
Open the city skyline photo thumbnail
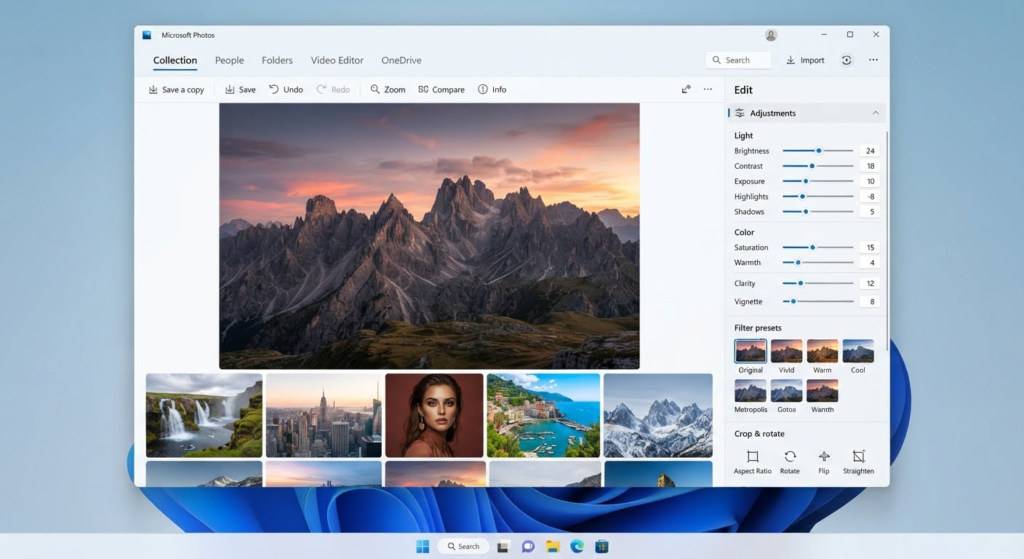(323, 415)
